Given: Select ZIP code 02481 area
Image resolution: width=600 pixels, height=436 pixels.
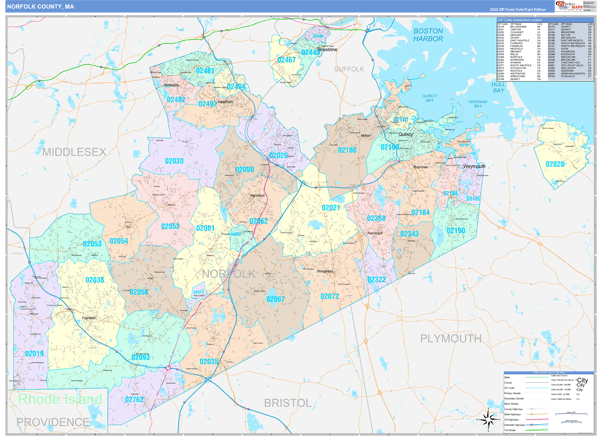Looking at the screenshot, I should (x=205, y=71).
